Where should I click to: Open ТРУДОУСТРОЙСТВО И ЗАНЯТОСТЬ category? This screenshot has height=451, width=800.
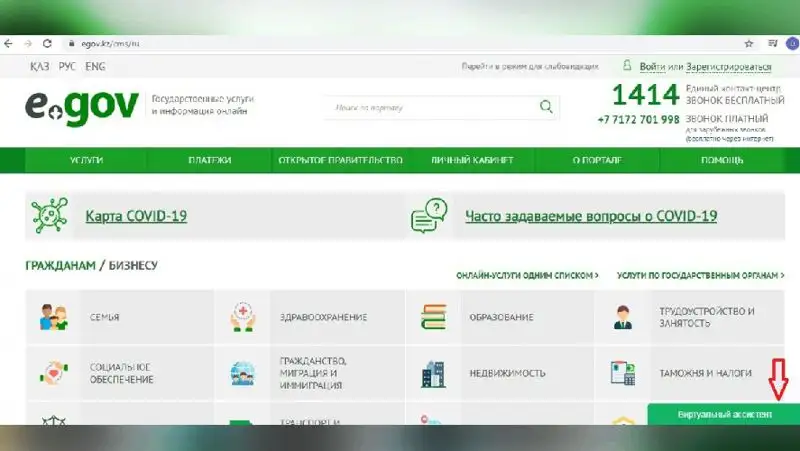[x=707, y=317]
